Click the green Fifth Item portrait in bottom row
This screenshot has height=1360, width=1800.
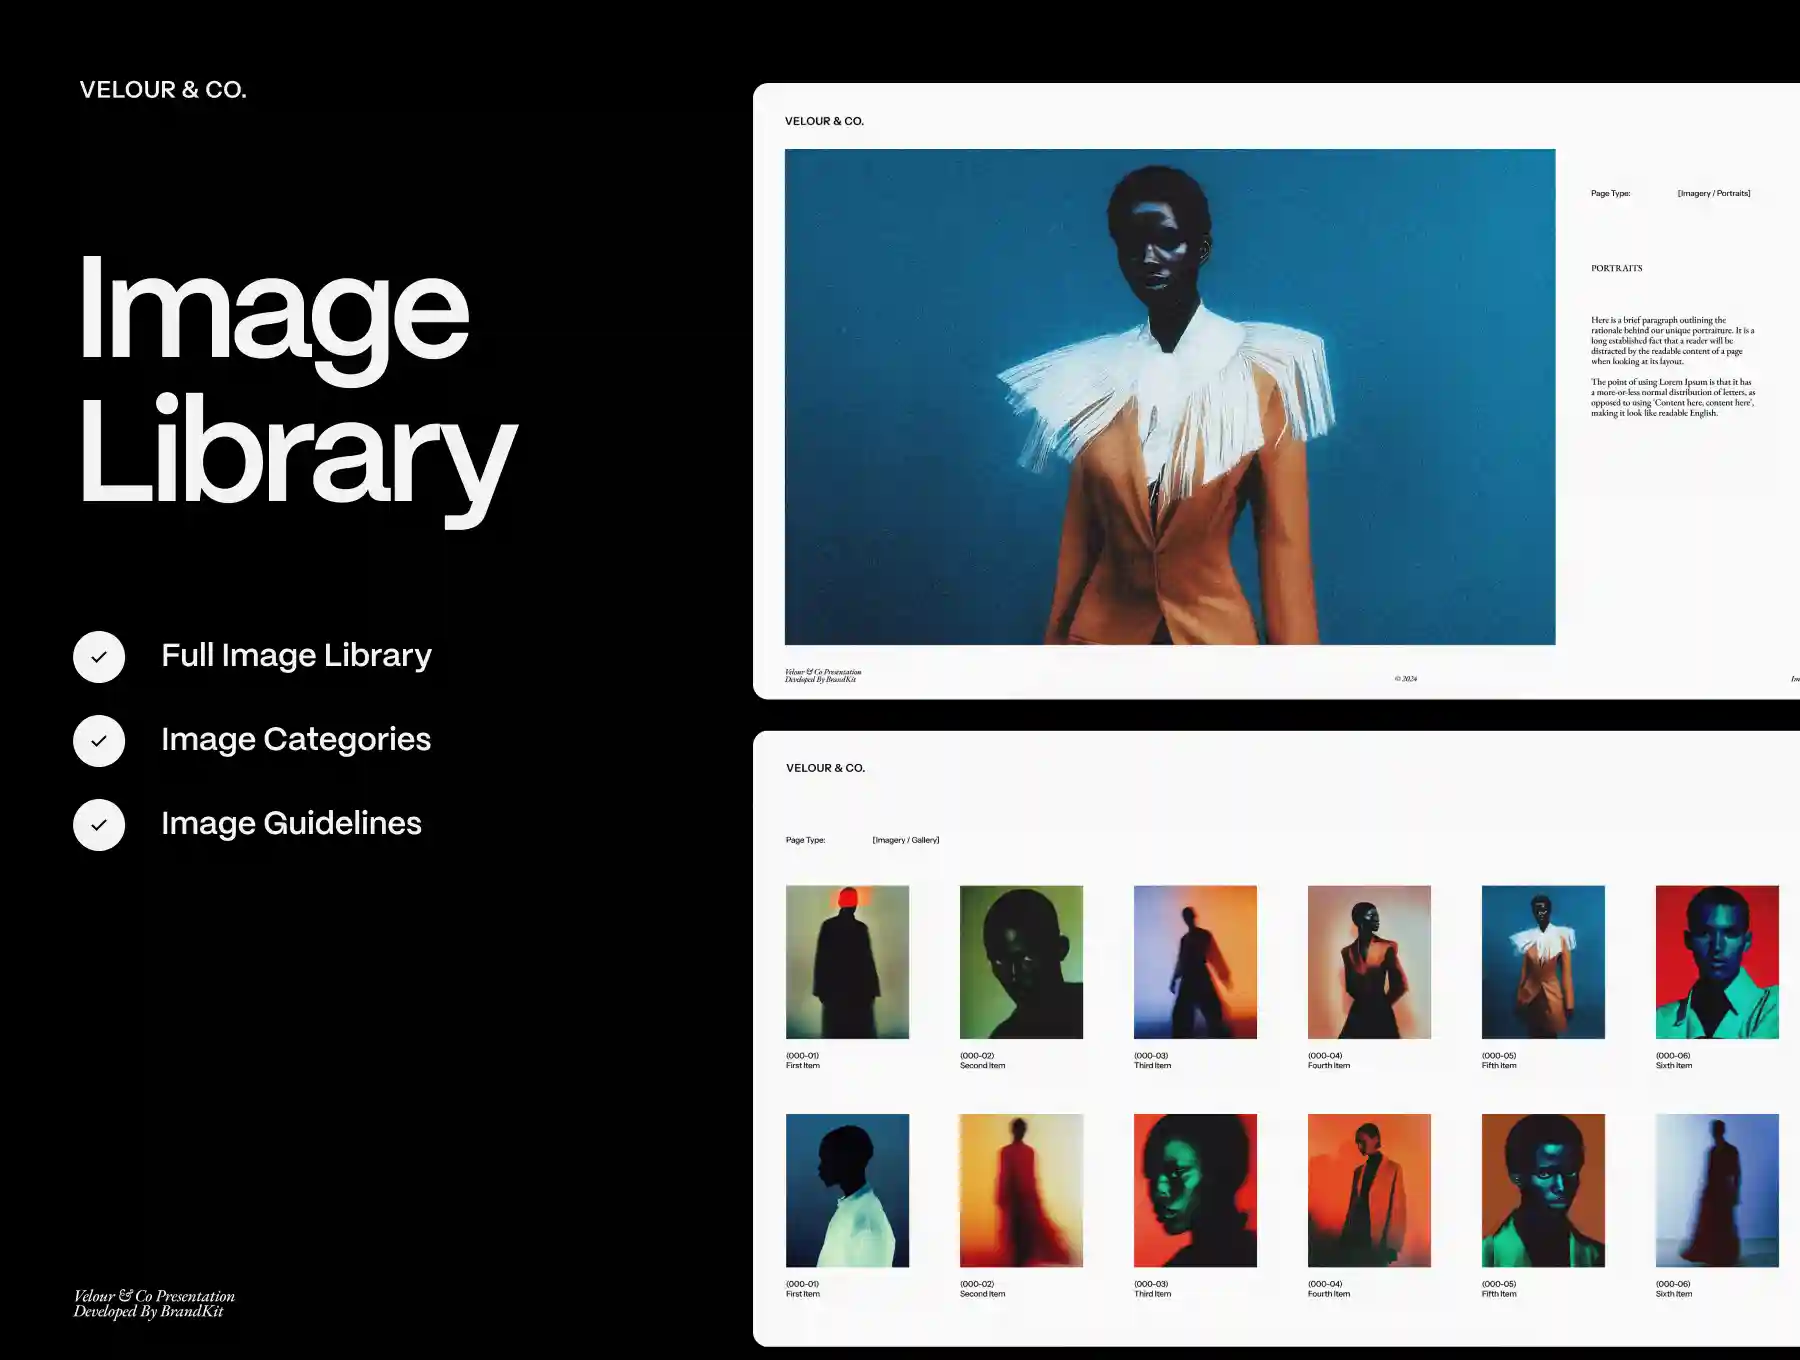tap(1542, 1190)
